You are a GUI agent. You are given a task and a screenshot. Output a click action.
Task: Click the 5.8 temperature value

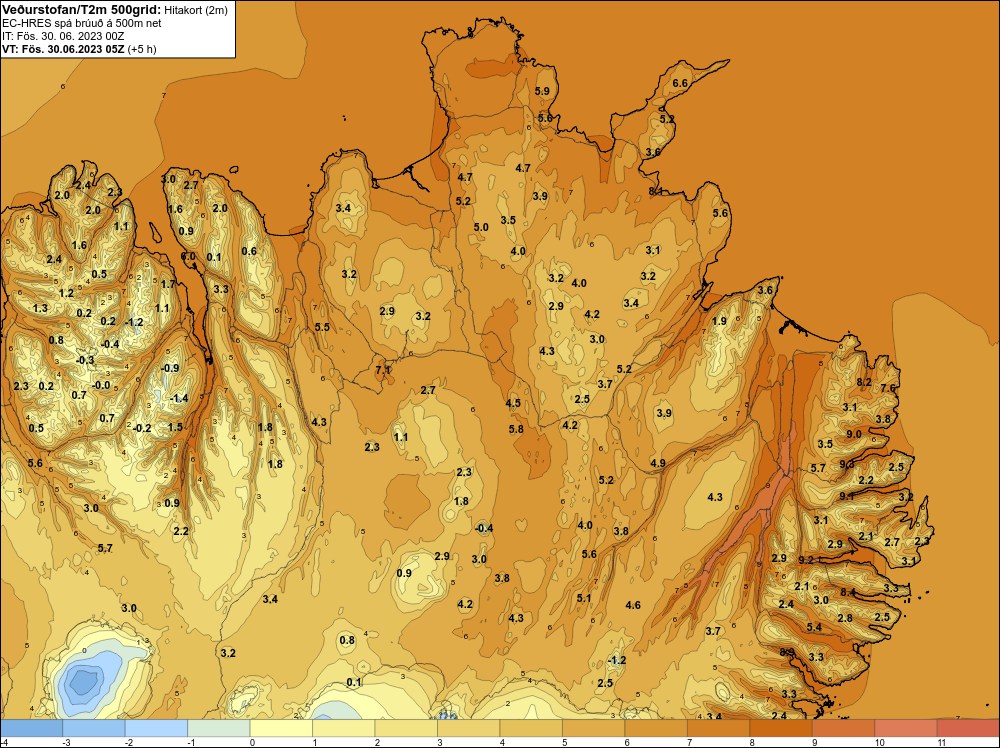[x=516, y=429]
